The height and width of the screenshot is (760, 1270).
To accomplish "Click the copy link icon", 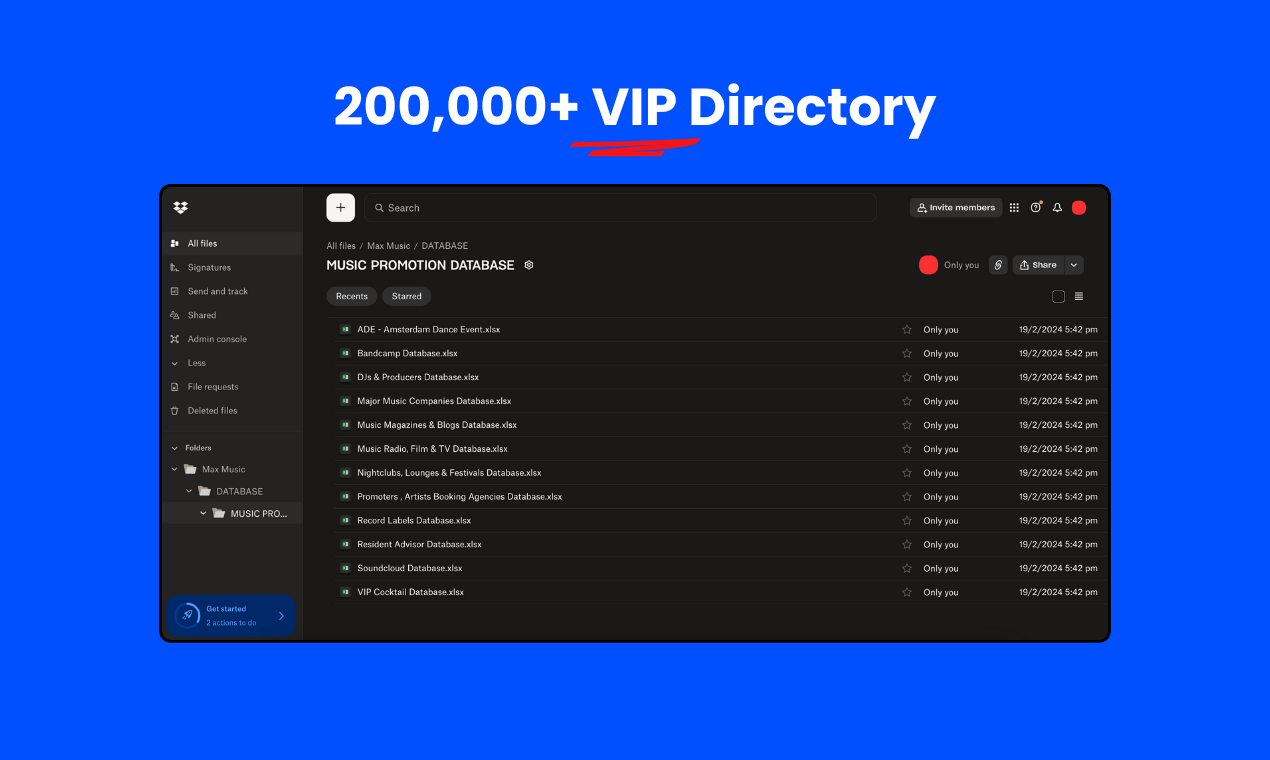I will pyautogui.click(x=998, y=265).
